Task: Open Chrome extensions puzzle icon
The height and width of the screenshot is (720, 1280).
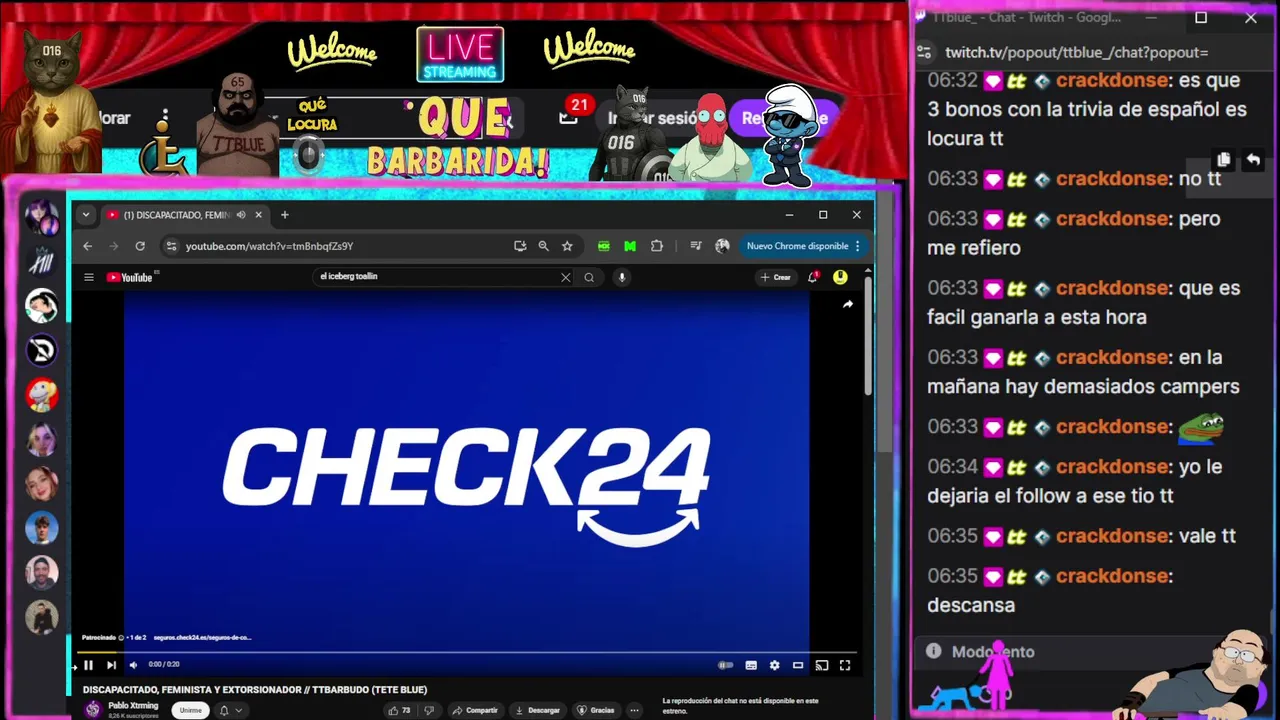Action: point(657,246)
